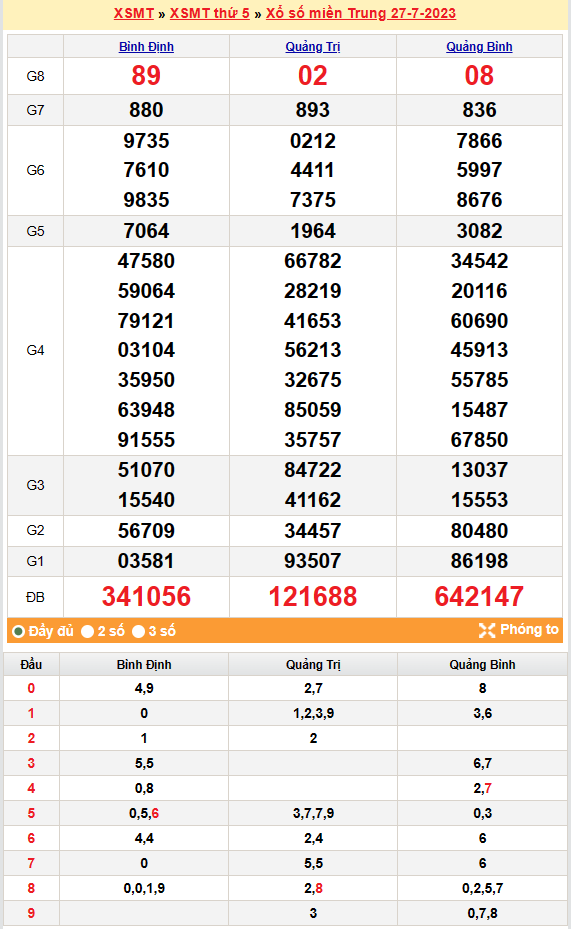Open the XSMT thứ 5 link
Image resolution: width=571 pixels, height=929 pixels.
click(x=210, y=13)
